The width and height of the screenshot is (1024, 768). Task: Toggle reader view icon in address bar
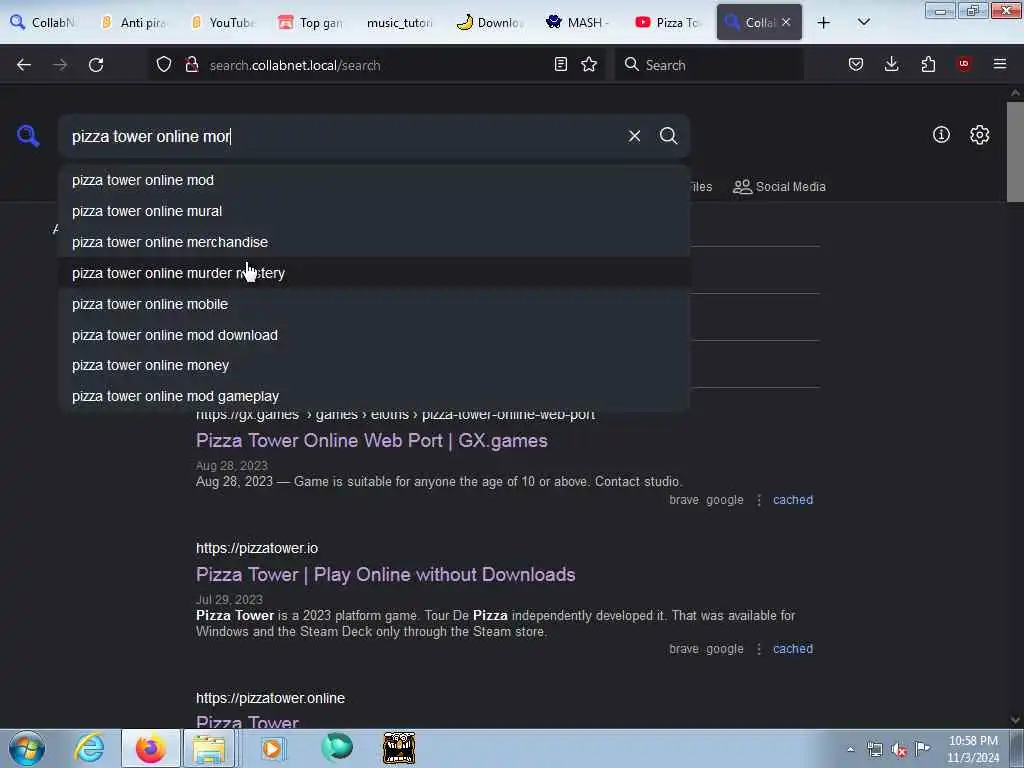pyautogui.click(x=560, y=64)
